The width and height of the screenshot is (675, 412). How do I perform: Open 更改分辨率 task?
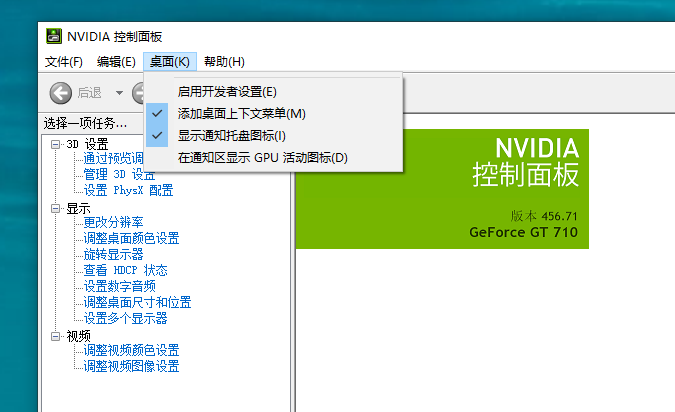pos(113,223)
